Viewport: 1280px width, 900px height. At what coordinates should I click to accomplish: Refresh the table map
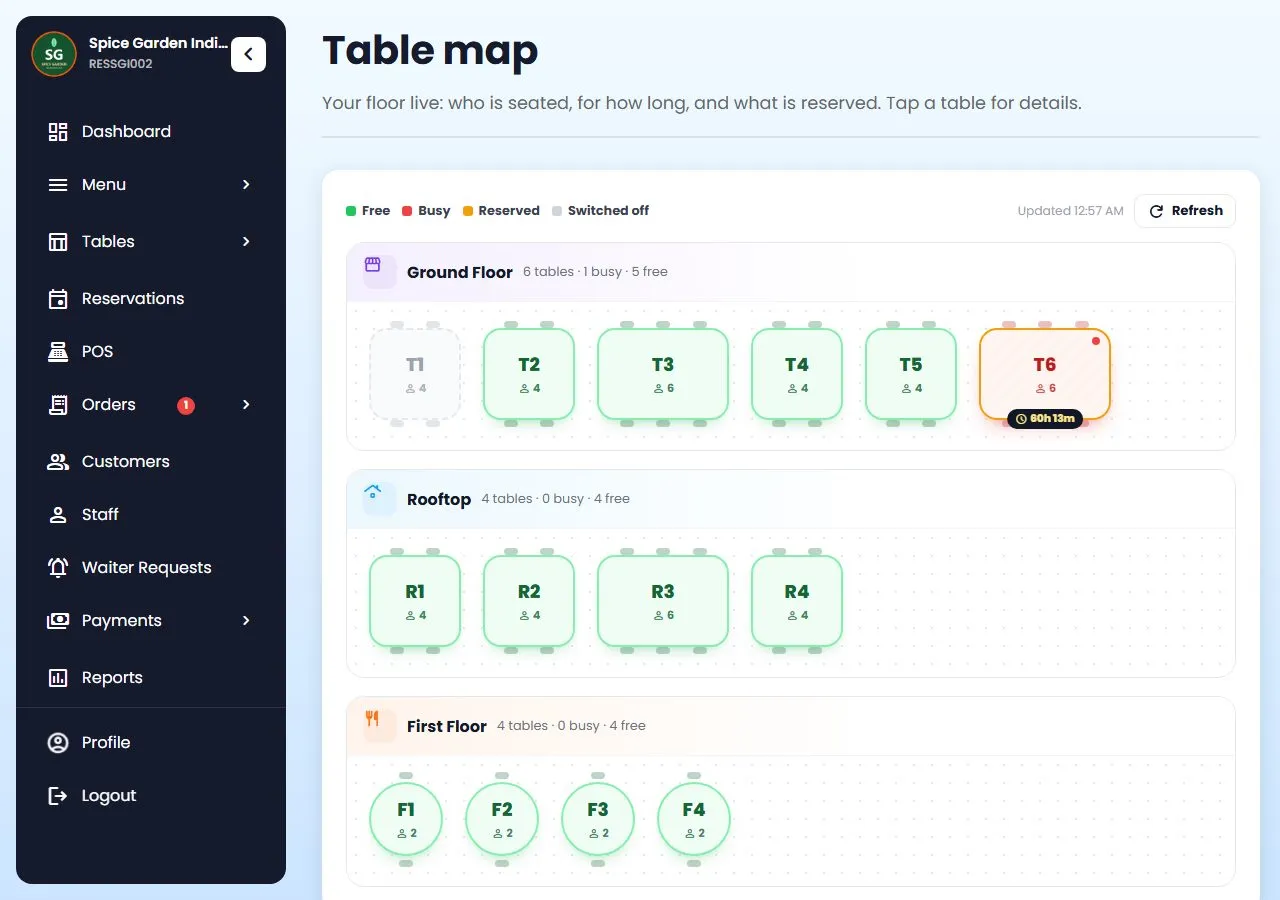coord(1185,211)
